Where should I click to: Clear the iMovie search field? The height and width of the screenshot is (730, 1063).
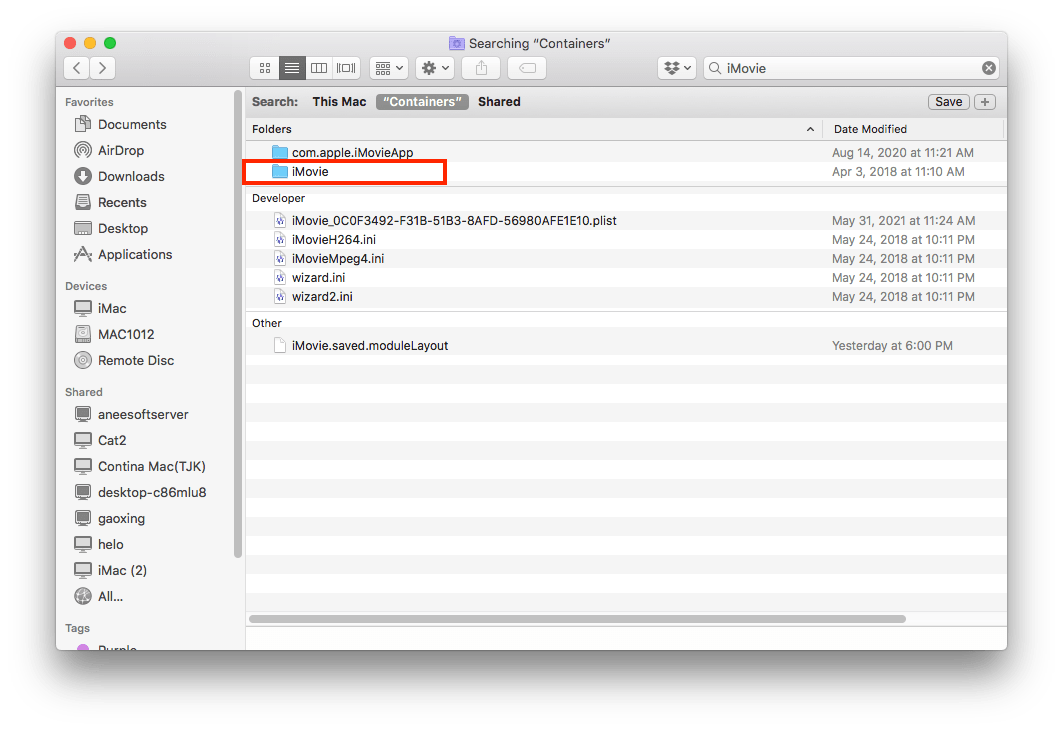(988, 67)
